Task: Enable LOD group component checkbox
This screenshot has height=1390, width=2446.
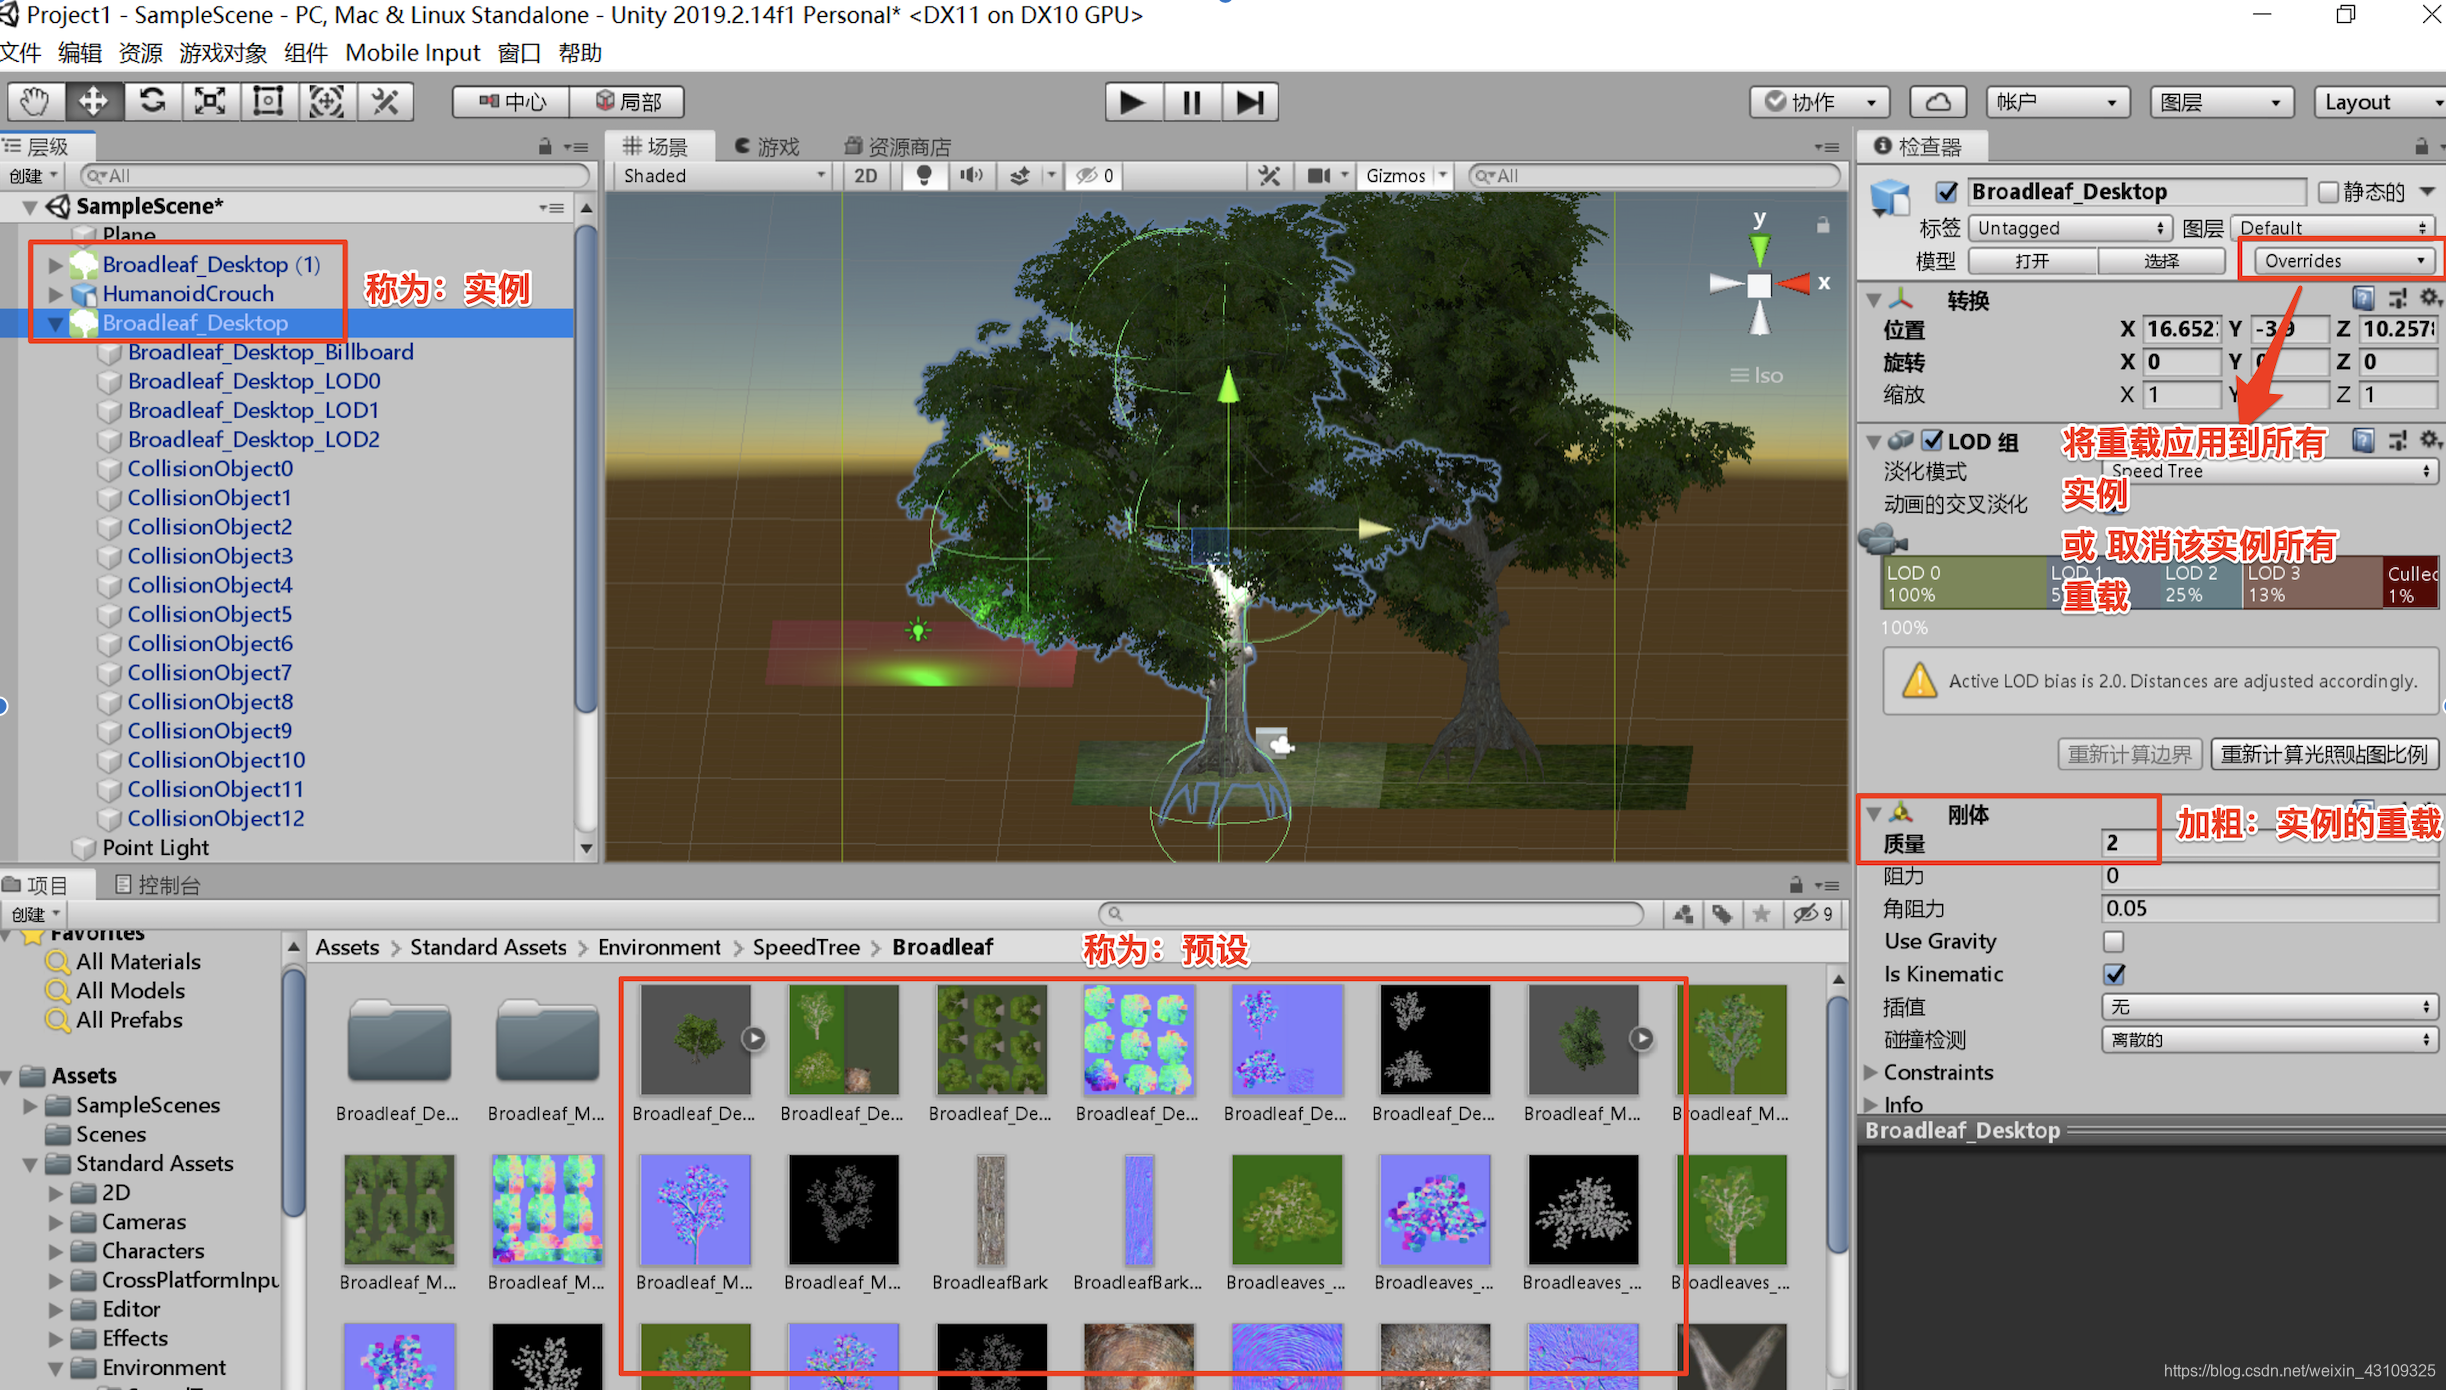Action: tap(1932, 441)
